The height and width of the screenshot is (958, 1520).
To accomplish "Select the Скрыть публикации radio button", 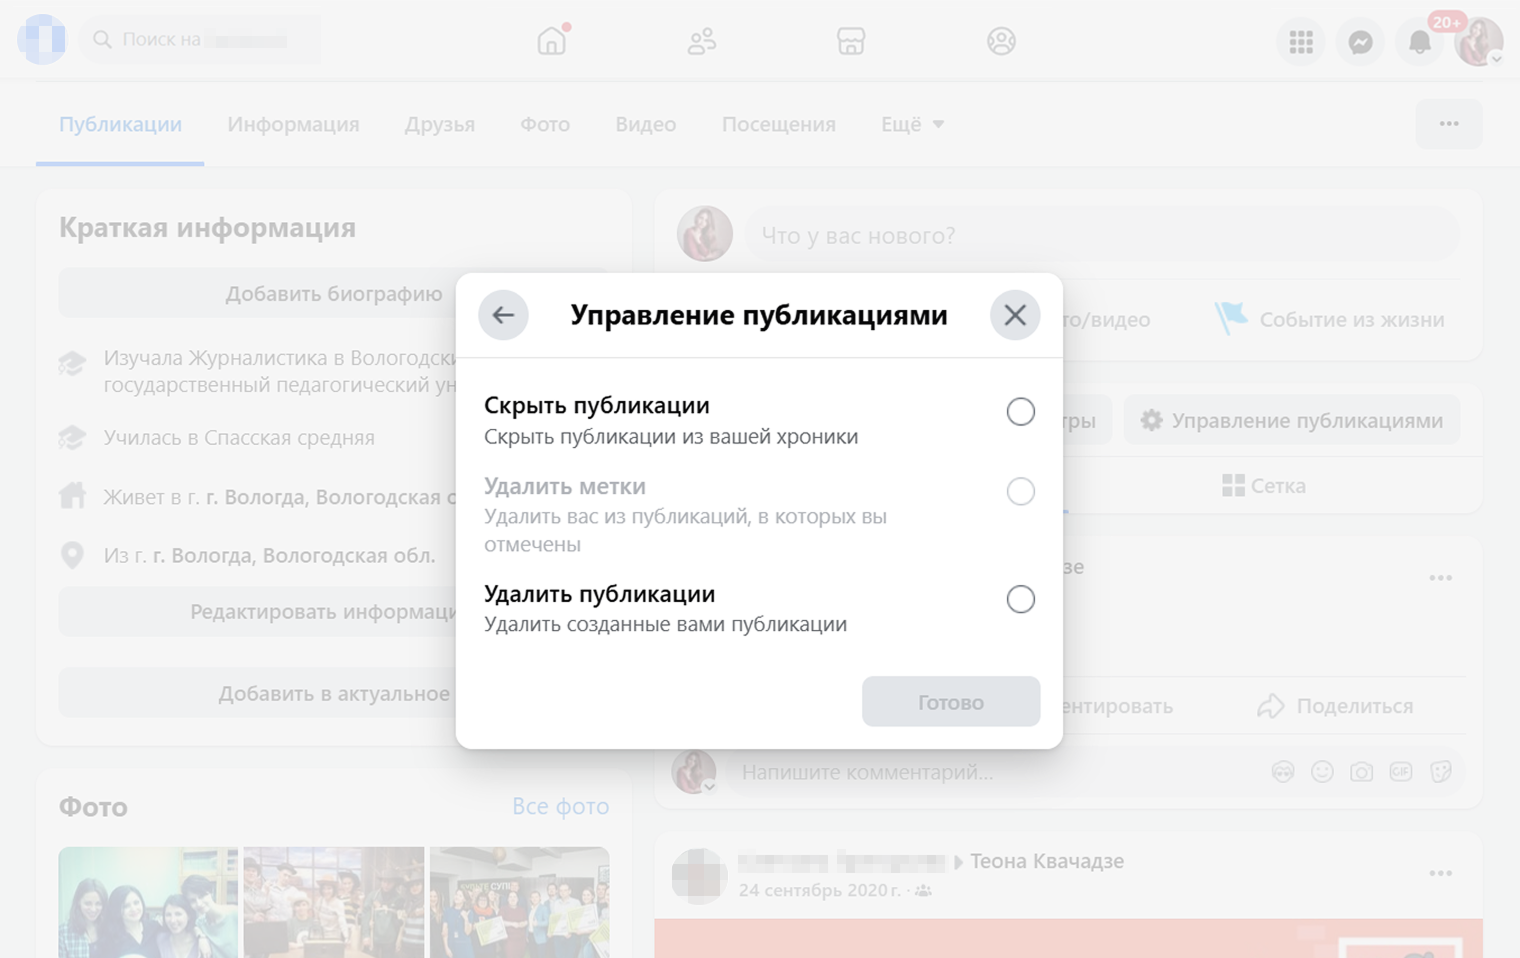I will [1020, 411].
